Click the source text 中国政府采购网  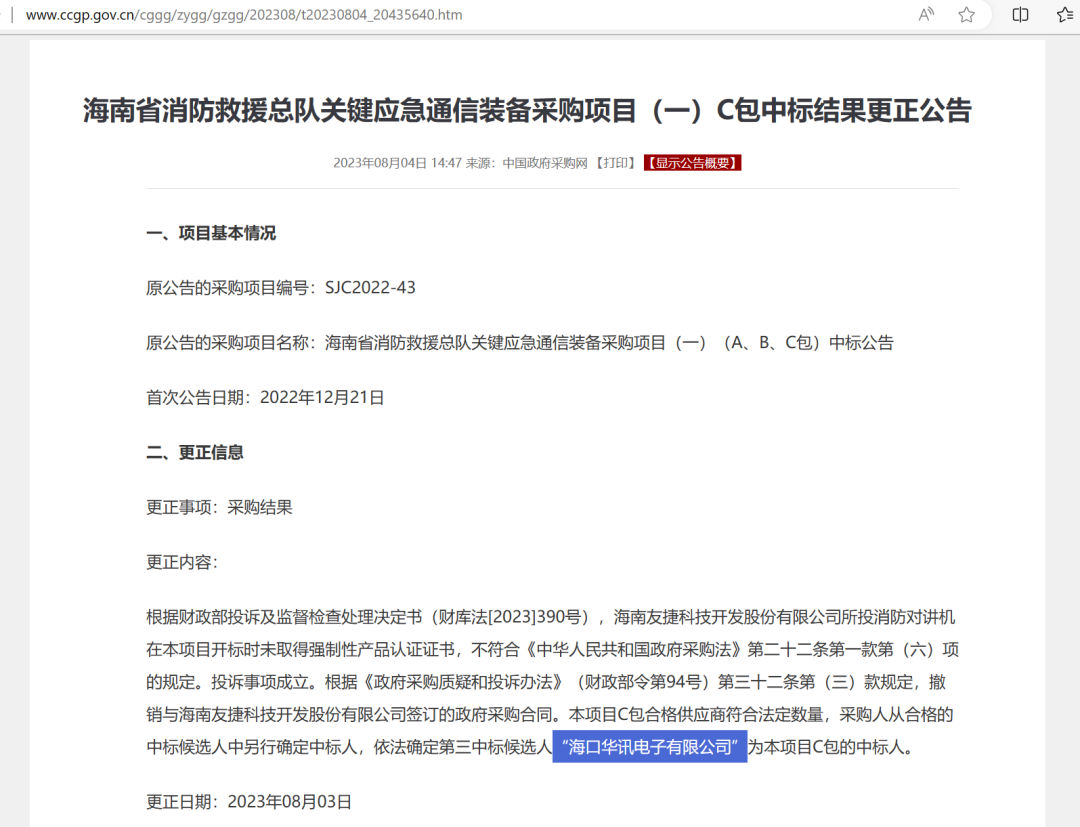(545, 163)
